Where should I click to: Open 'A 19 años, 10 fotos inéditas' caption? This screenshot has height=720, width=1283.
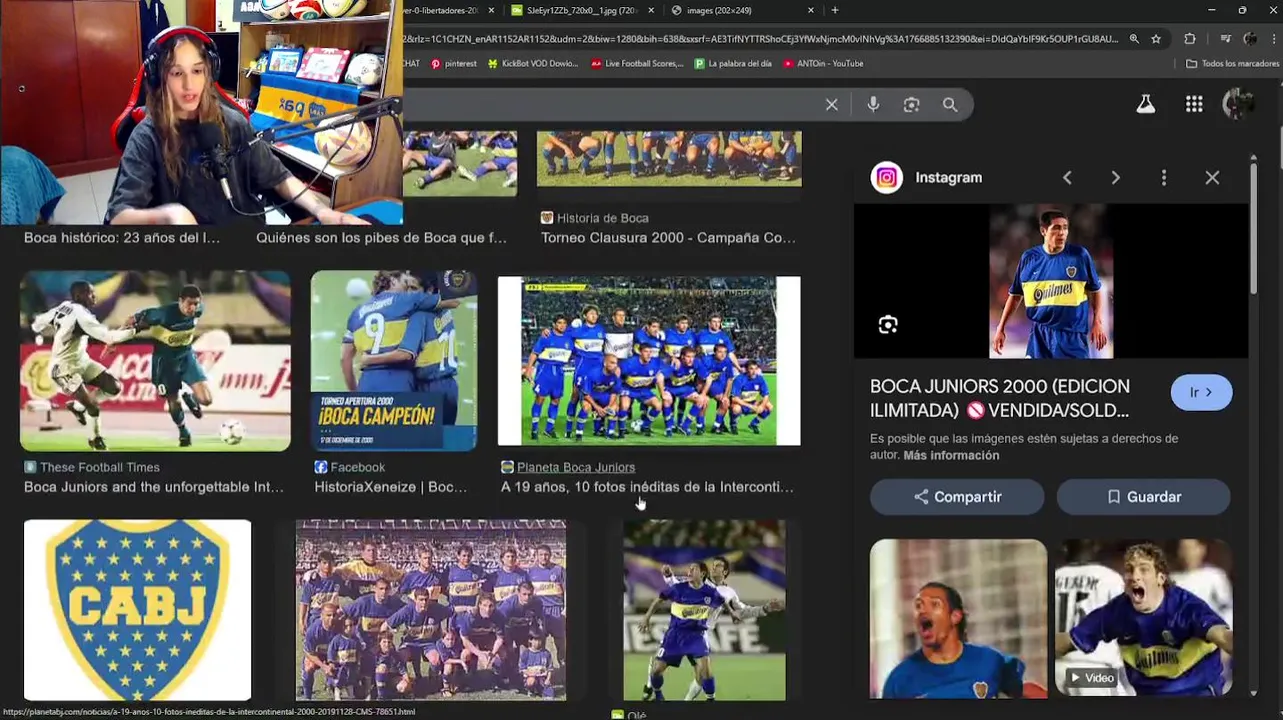[647, 487]
